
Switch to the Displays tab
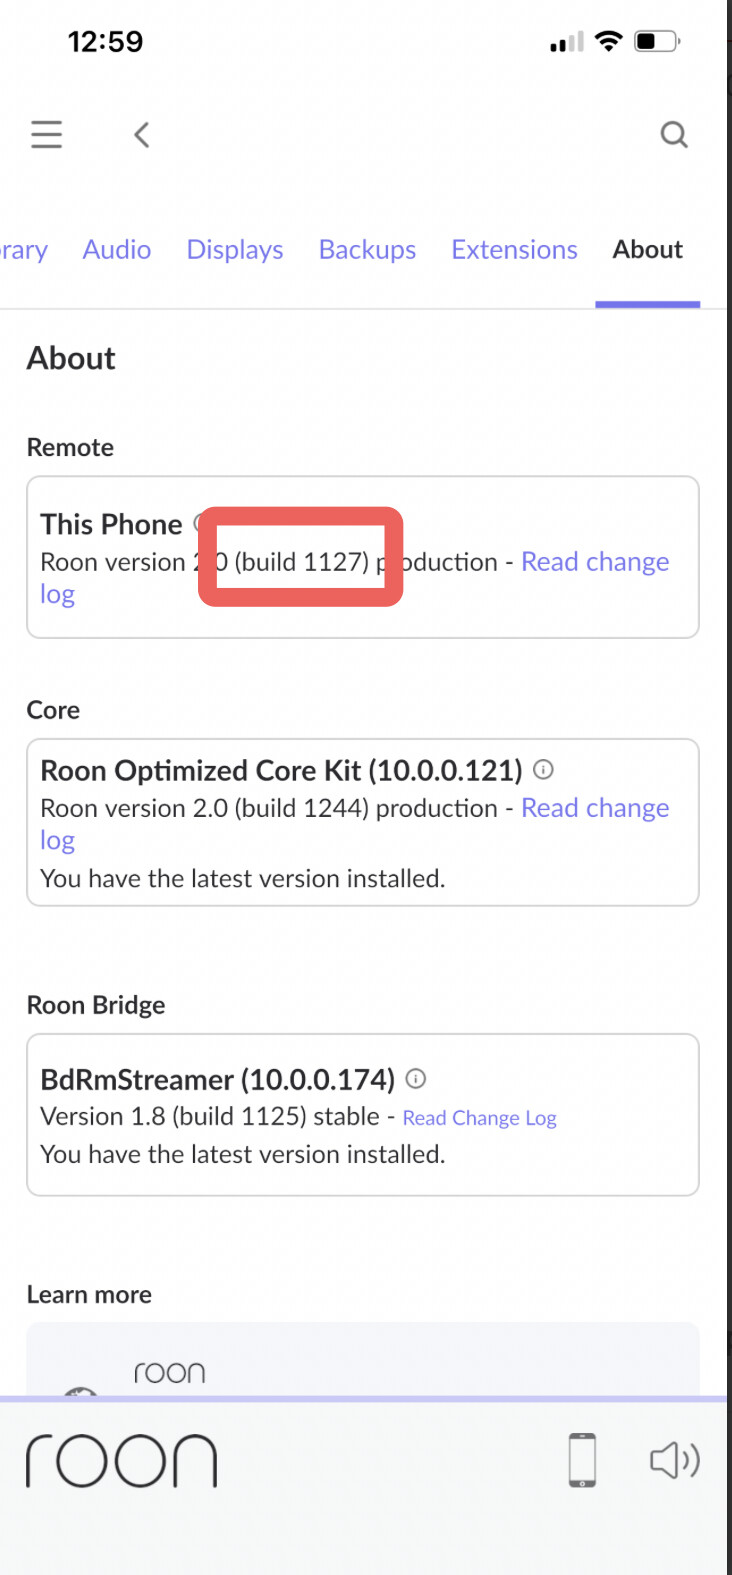235,250
